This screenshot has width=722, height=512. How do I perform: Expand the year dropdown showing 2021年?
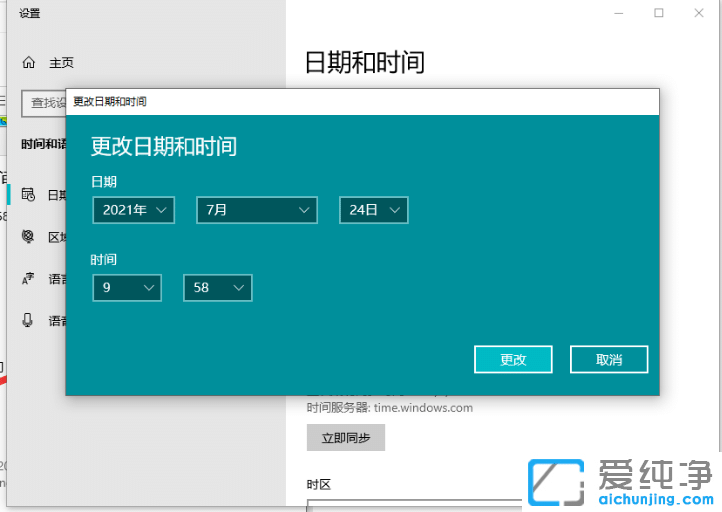point(133,210)
